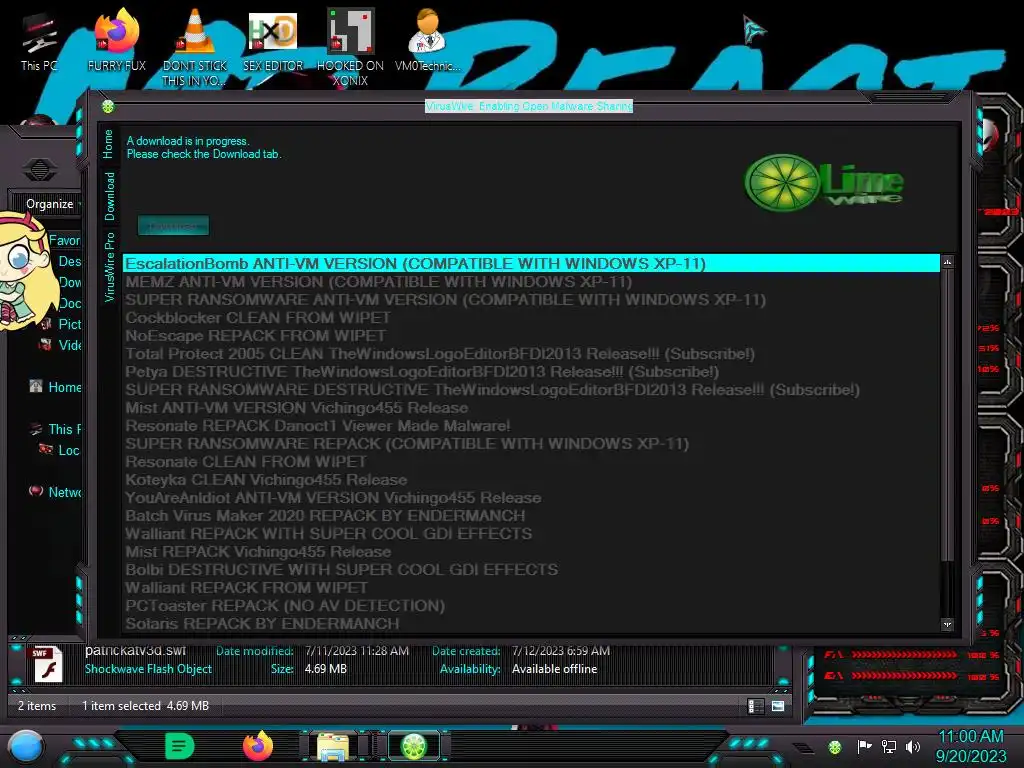Click the list scrollbar down arrow
Viewport: 1024px width, 768px height.
pos(948,624)
